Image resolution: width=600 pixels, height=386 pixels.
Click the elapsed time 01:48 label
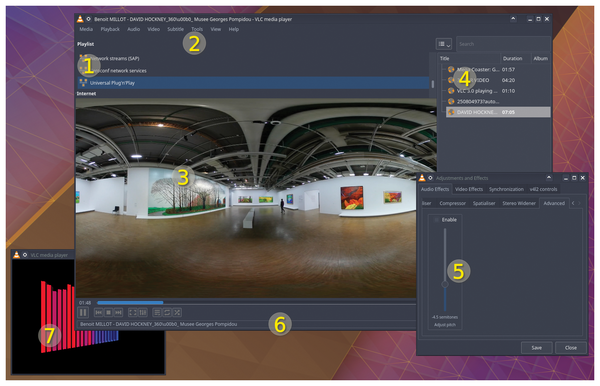[x=85, y=303]
